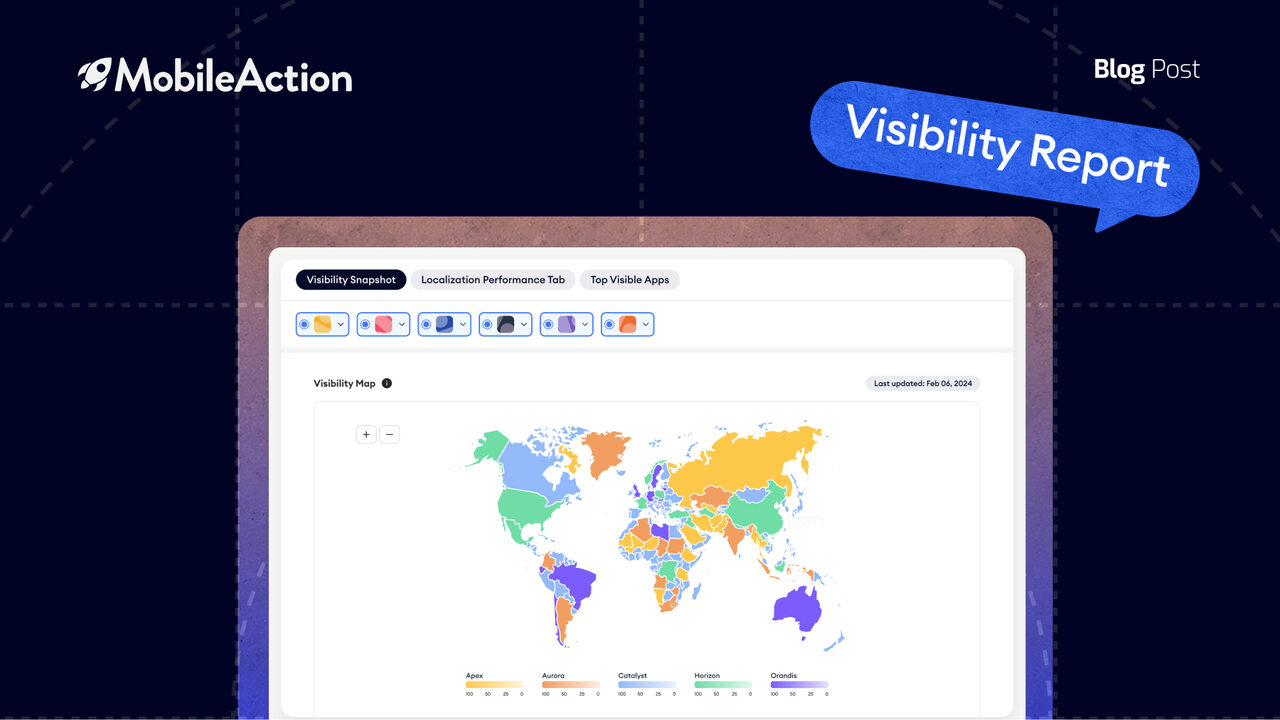Click the Horizon legend label
The width and height of the screenshot is (1280, 720).
tap(707, 676)
